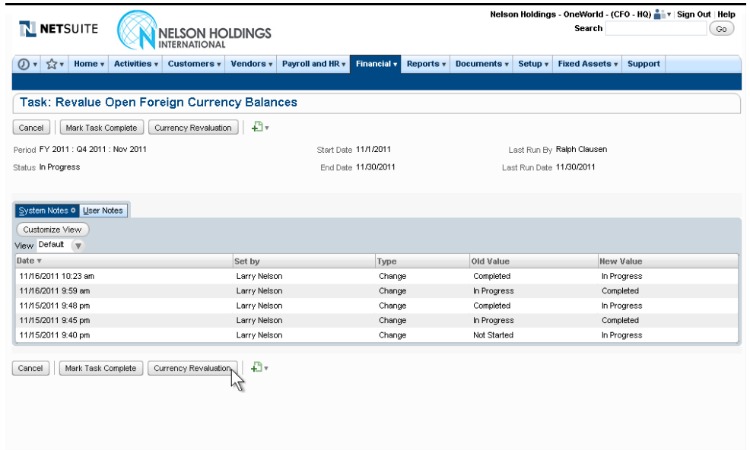This screenshot has width=750, height=450.
Task: Click the Start Date value 11/1/2011
Action: pos(373,149)
